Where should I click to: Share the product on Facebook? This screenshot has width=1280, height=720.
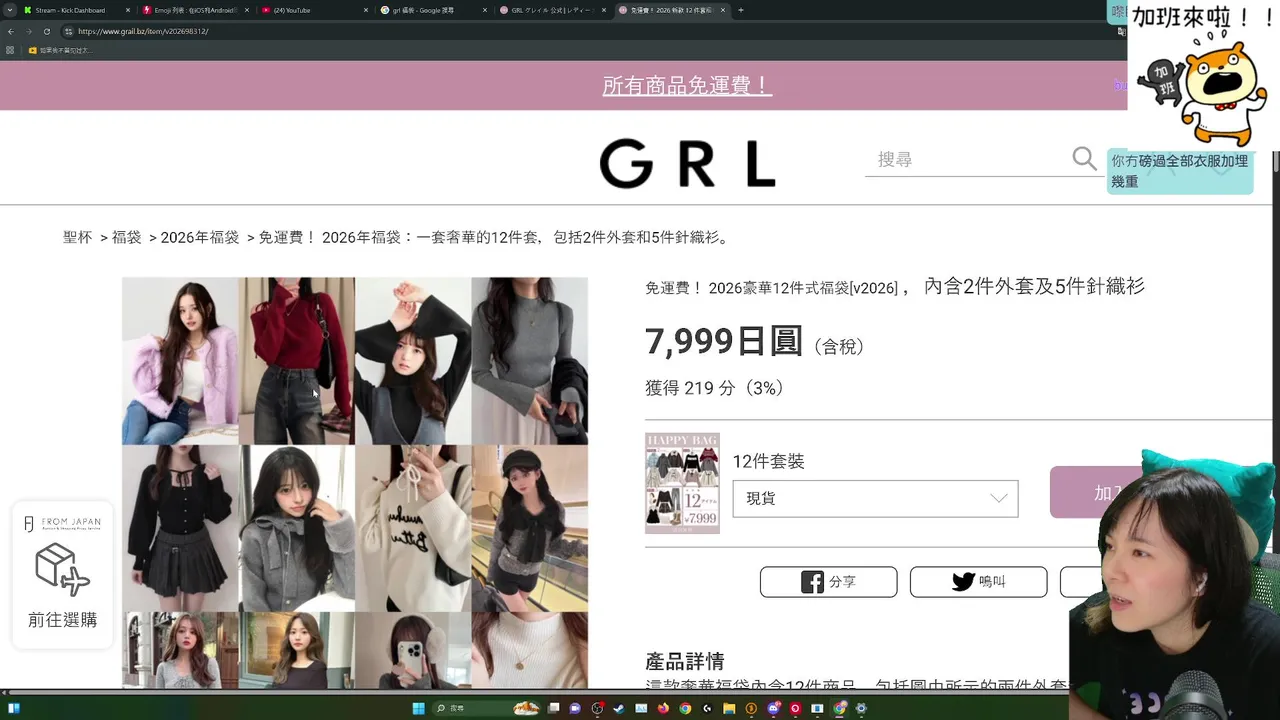[828, 582]
